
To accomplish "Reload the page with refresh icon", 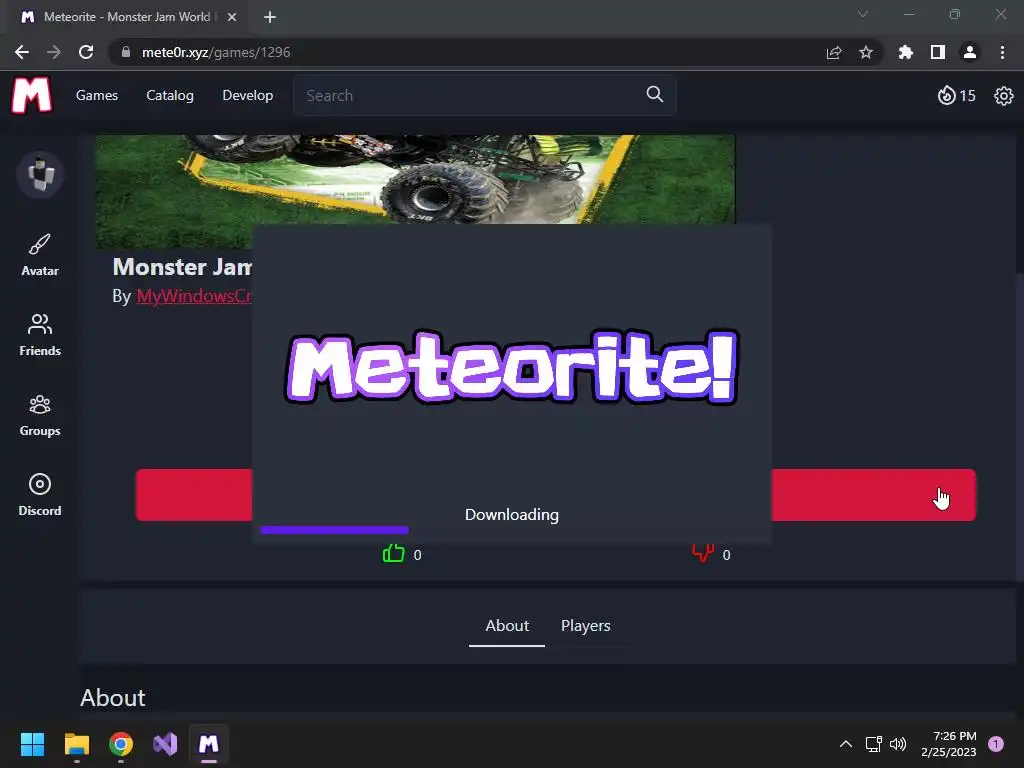I will click(86, 52).
